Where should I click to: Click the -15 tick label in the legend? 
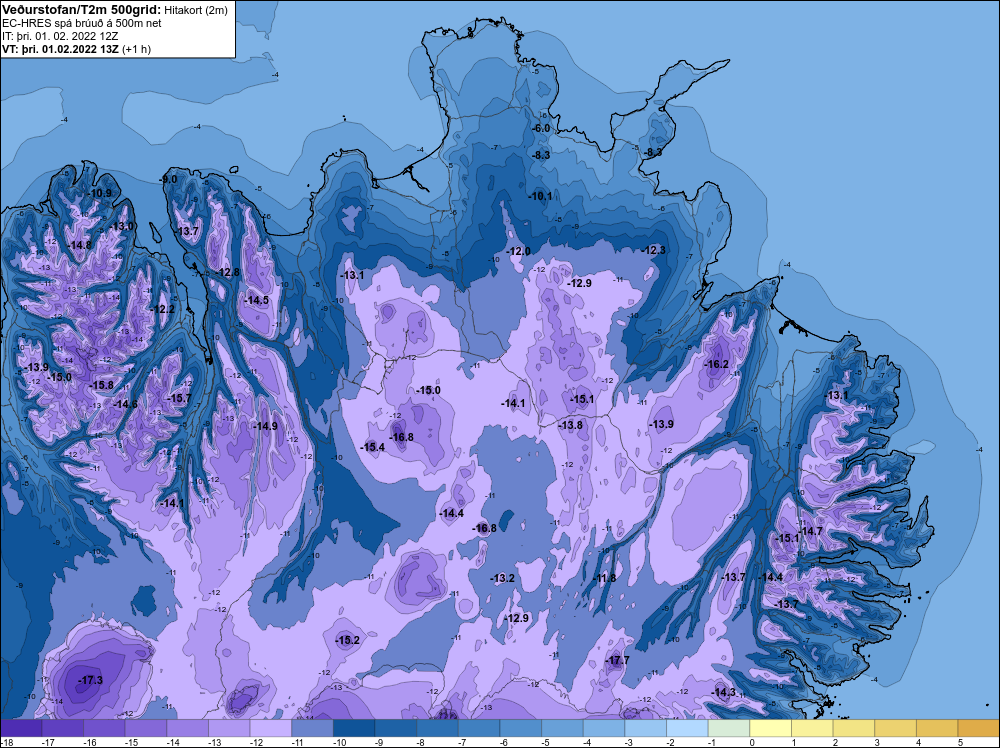[x=131, y=742]
